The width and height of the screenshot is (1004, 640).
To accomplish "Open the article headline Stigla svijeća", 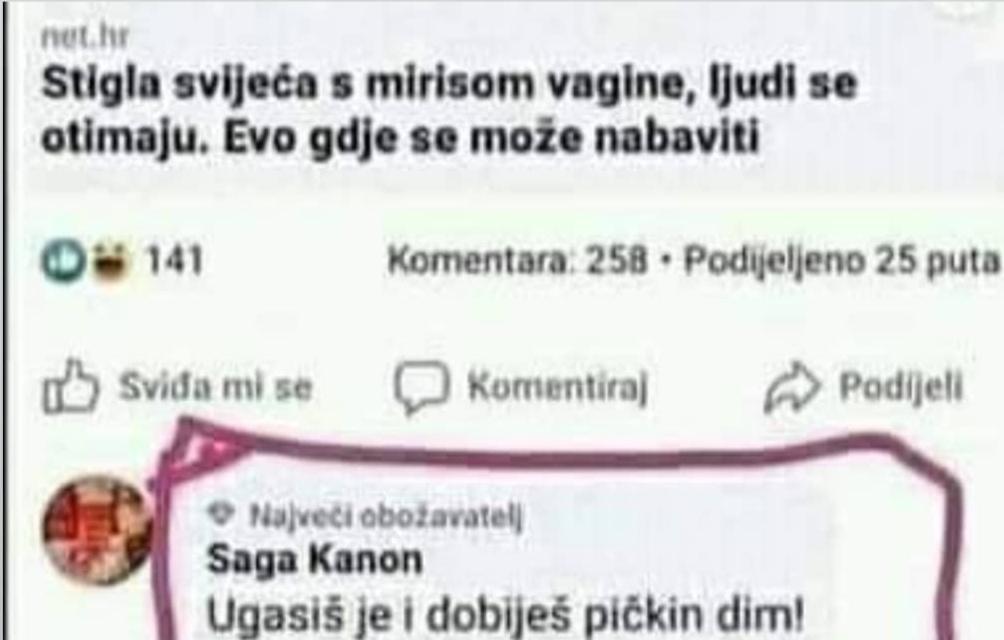I will 449,111.
